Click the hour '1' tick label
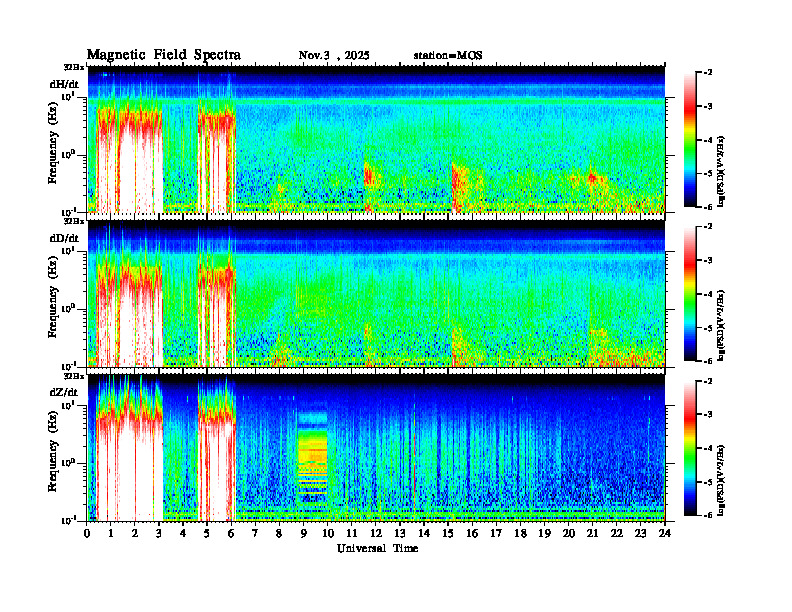 click(x=111, y=533)
